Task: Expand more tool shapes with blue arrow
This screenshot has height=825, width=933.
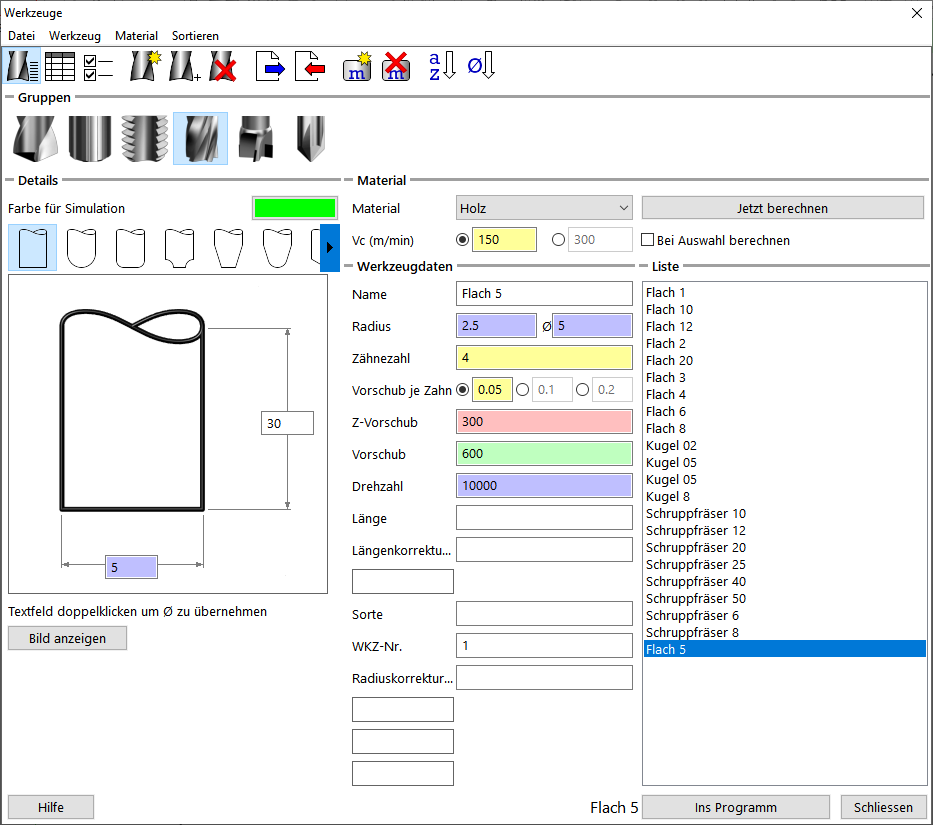Action: 330,248
